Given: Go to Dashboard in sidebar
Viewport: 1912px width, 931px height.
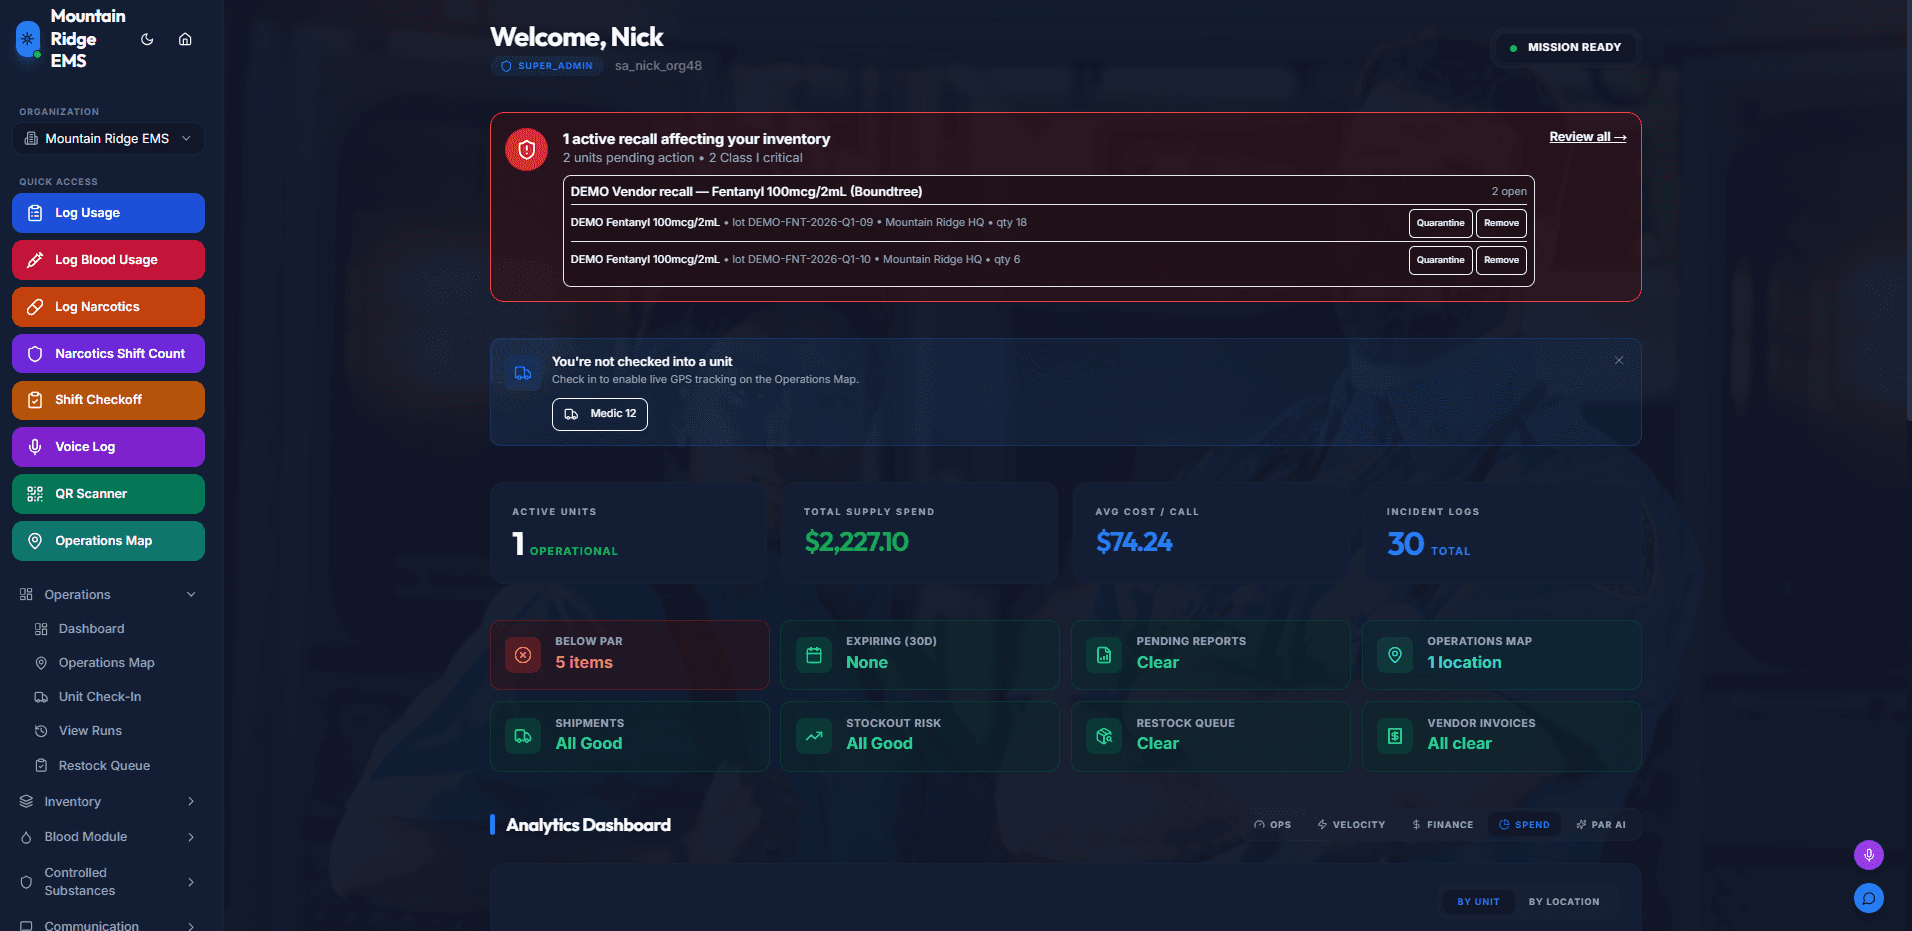Looking at the screenshot, I should click(x=91, y=629).
